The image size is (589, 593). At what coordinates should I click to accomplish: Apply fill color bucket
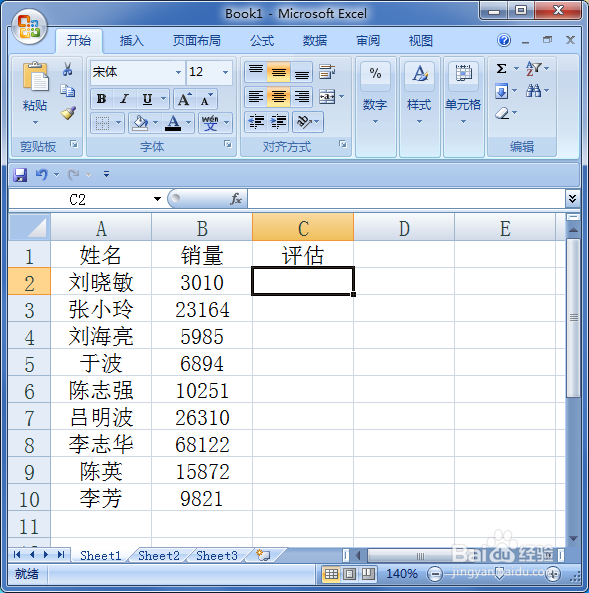click(x=140, y=123)
